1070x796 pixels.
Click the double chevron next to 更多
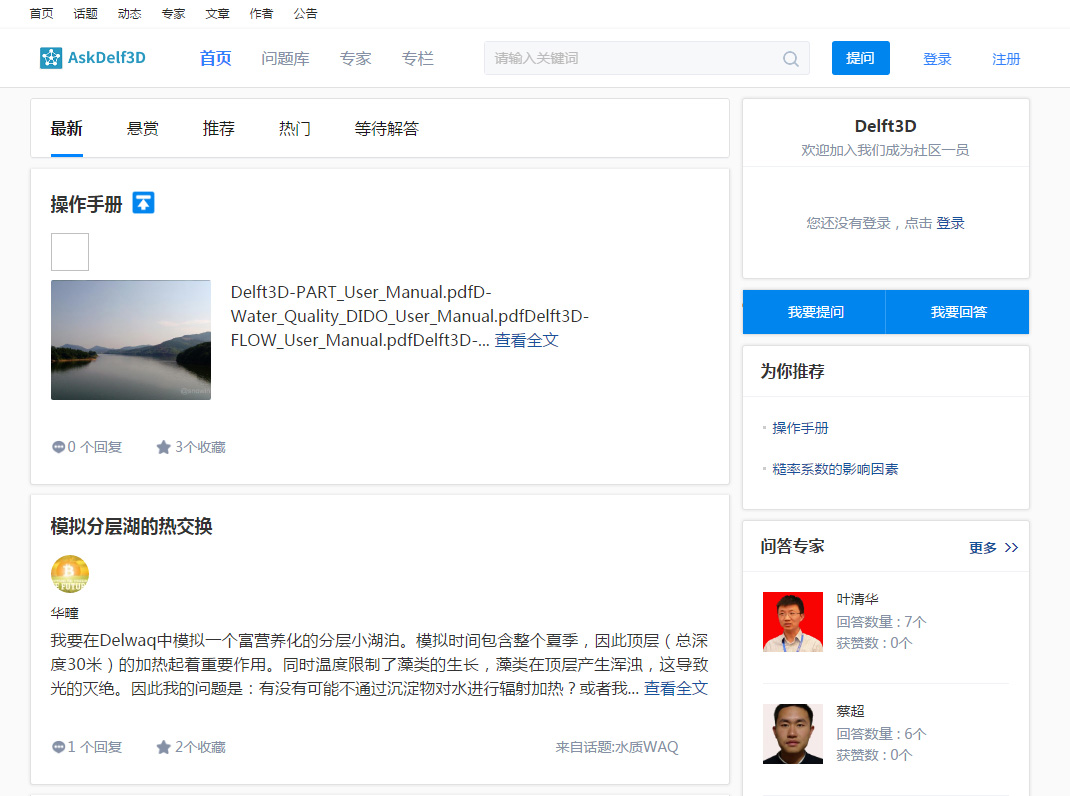[1011, 548]
